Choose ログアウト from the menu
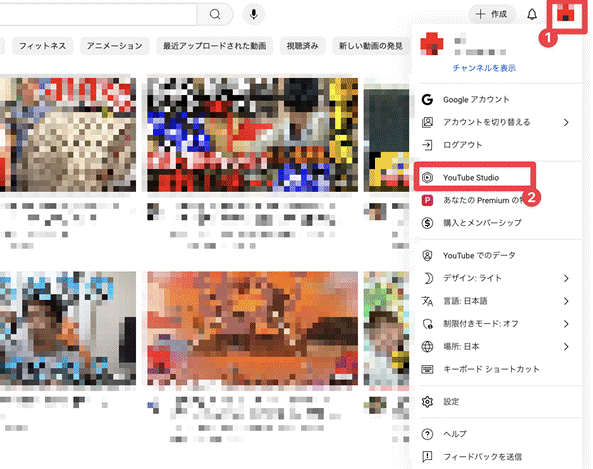The height and width of the screenshot is (469, 593). pos(463,145)
